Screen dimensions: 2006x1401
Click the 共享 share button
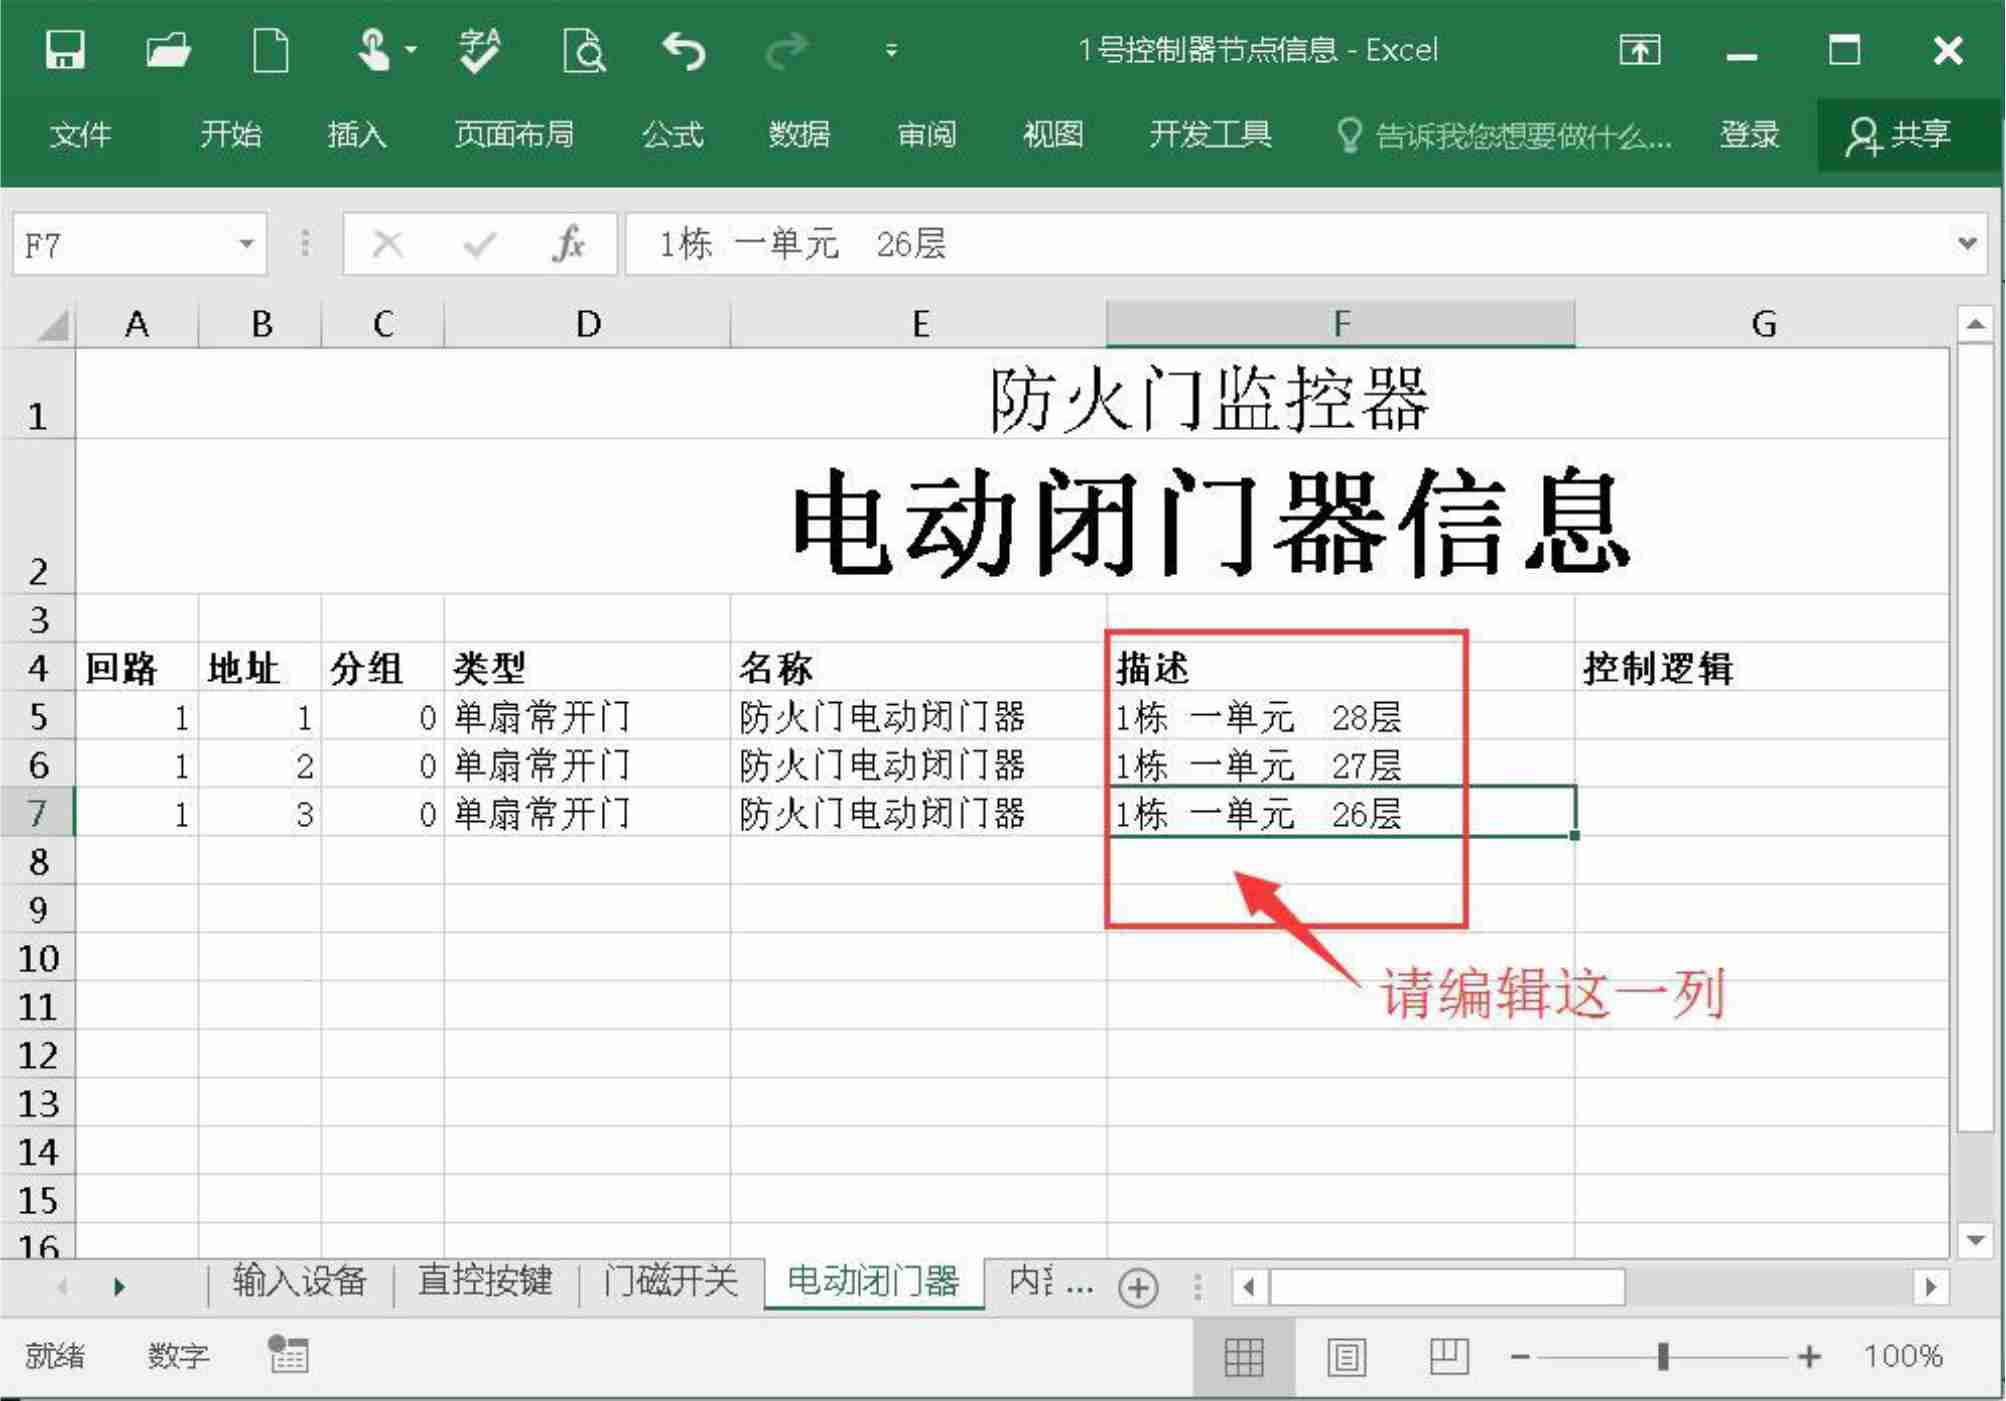[x=1899, y=134]
